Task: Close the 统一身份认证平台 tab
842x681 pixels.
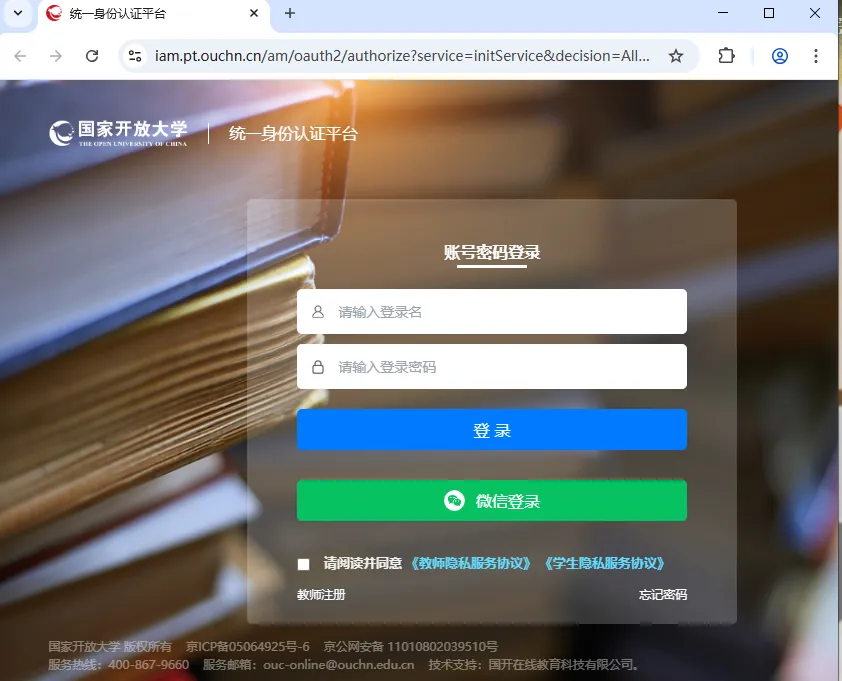Action: coord(254,13)
